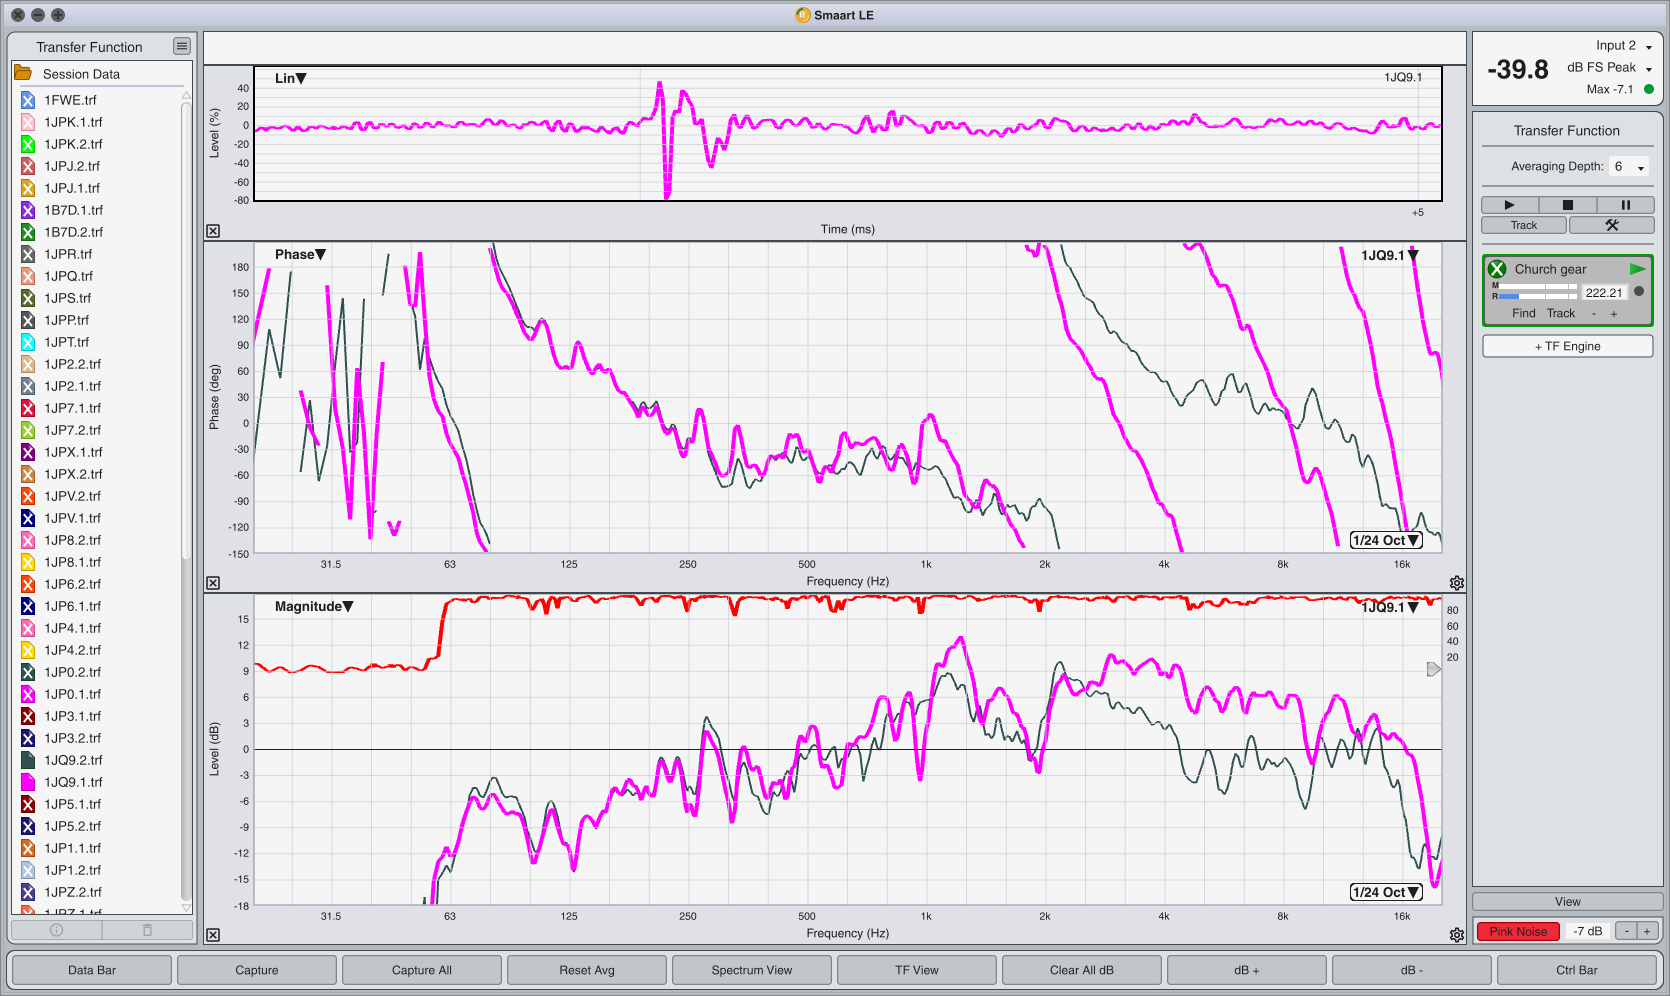This screenshot has height=996, width=1670.
Task: Click the green trace icon for 1JPK.2.trf
Action: click(x=28, y=144)
